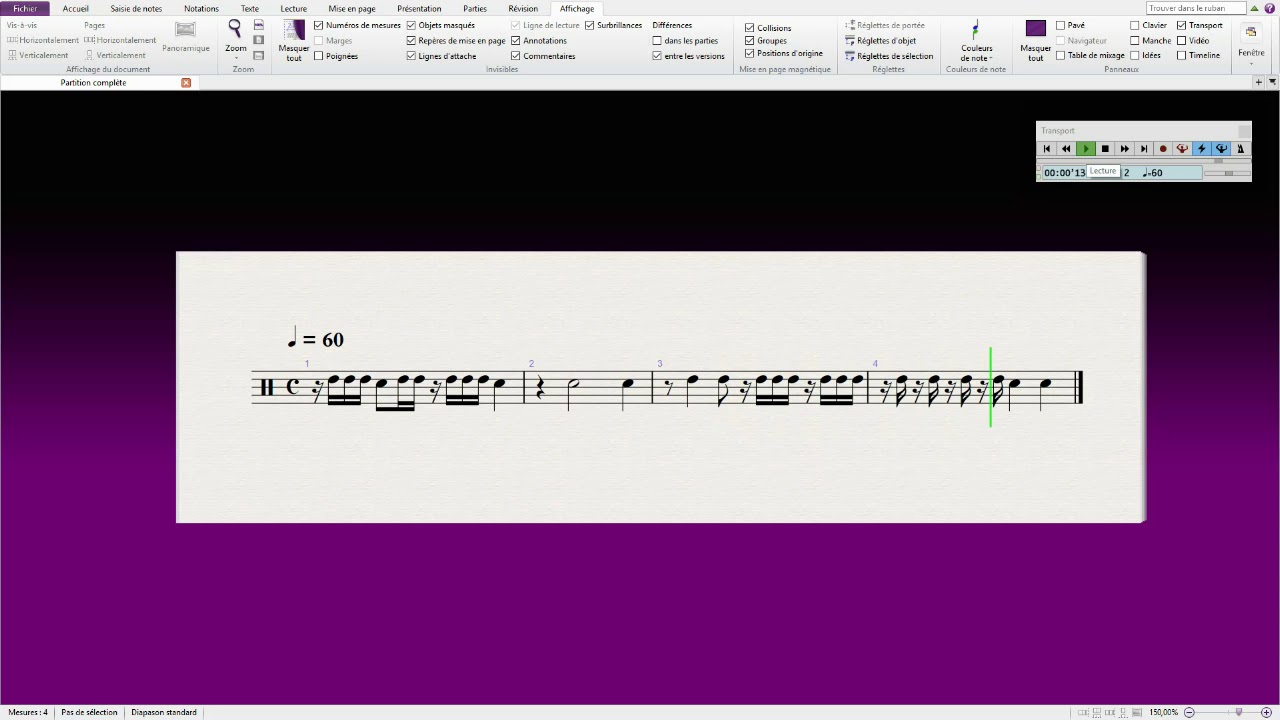Stop playback in the Transport panel

1105,149
